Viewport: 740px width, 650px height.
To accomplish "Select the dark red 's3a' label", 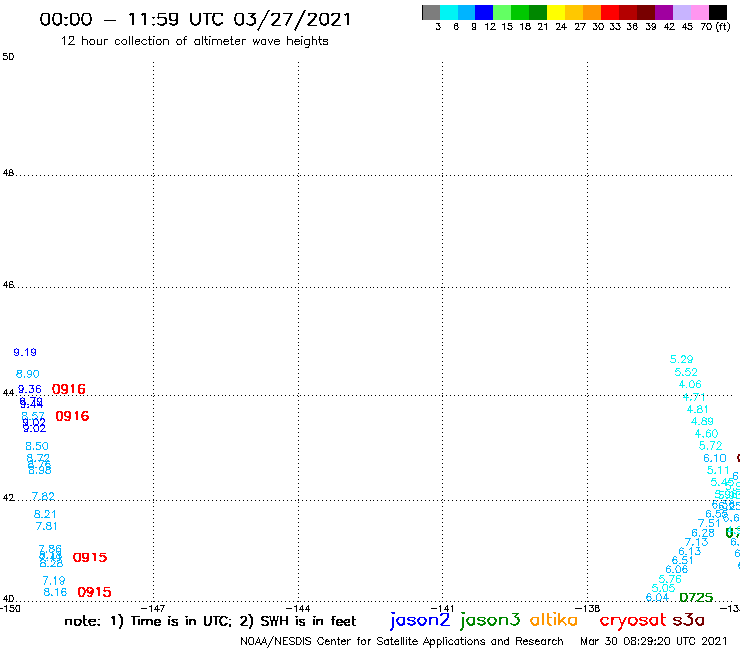I will 688,620.
